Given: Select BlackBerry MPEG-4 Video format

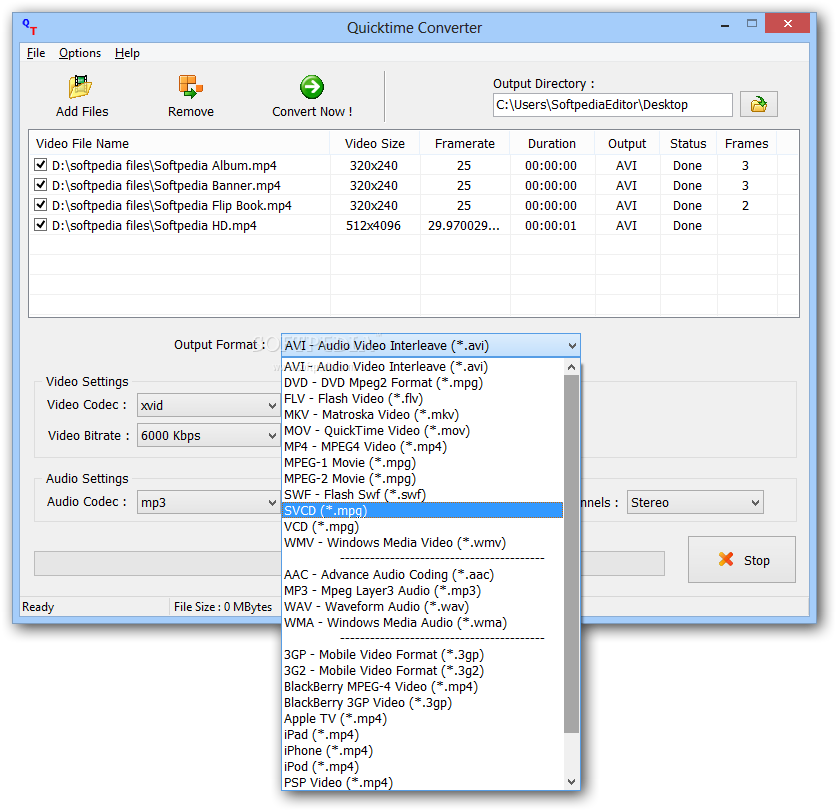Looking at the screenshot, I should pos(423,687).
